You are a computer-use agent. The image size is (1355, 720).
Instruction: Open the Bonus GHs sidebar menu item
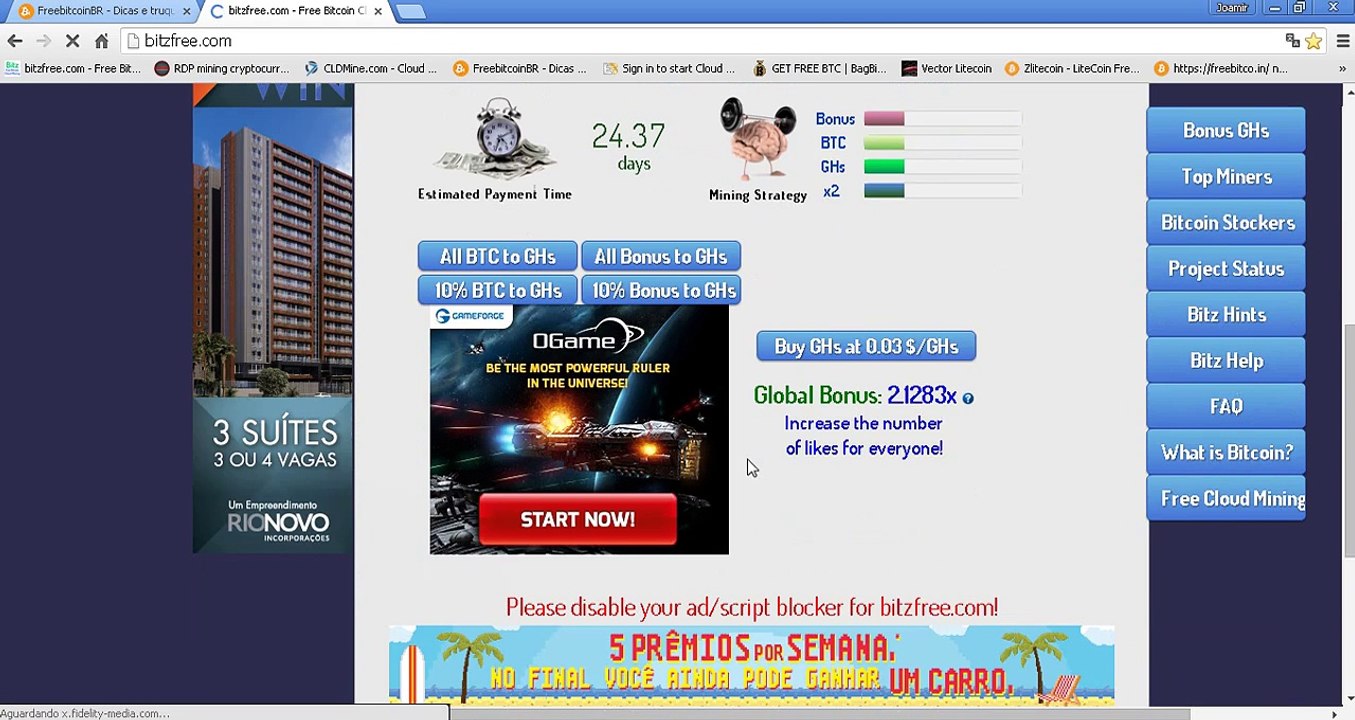(1226, 131)
